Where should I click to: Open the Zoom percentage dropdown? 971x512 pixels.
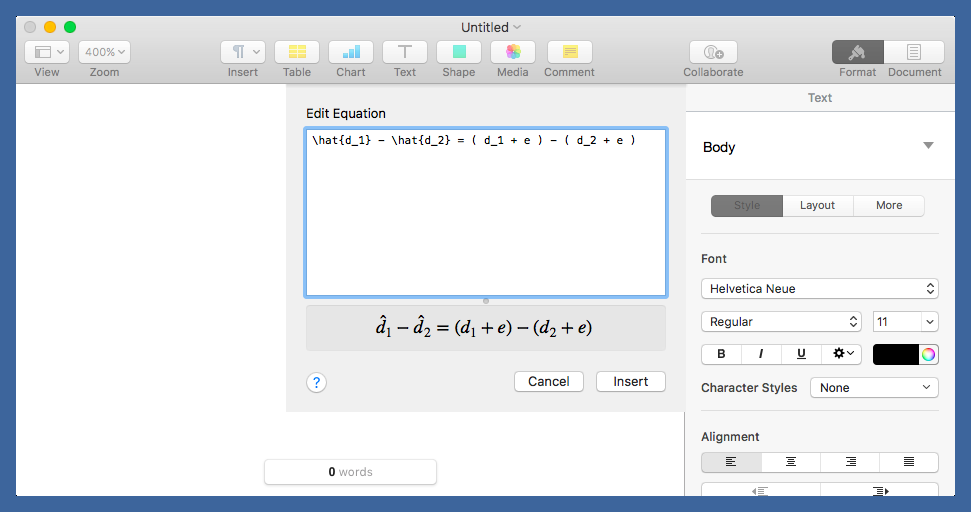(x=104, y=52)
